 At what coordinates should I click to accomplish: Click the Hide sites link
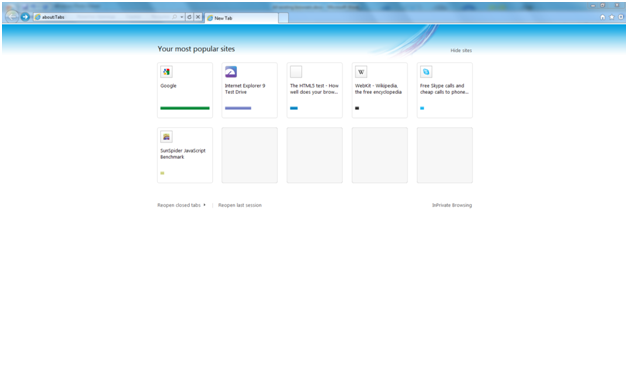pyautogui.click(x=461, y=50)
